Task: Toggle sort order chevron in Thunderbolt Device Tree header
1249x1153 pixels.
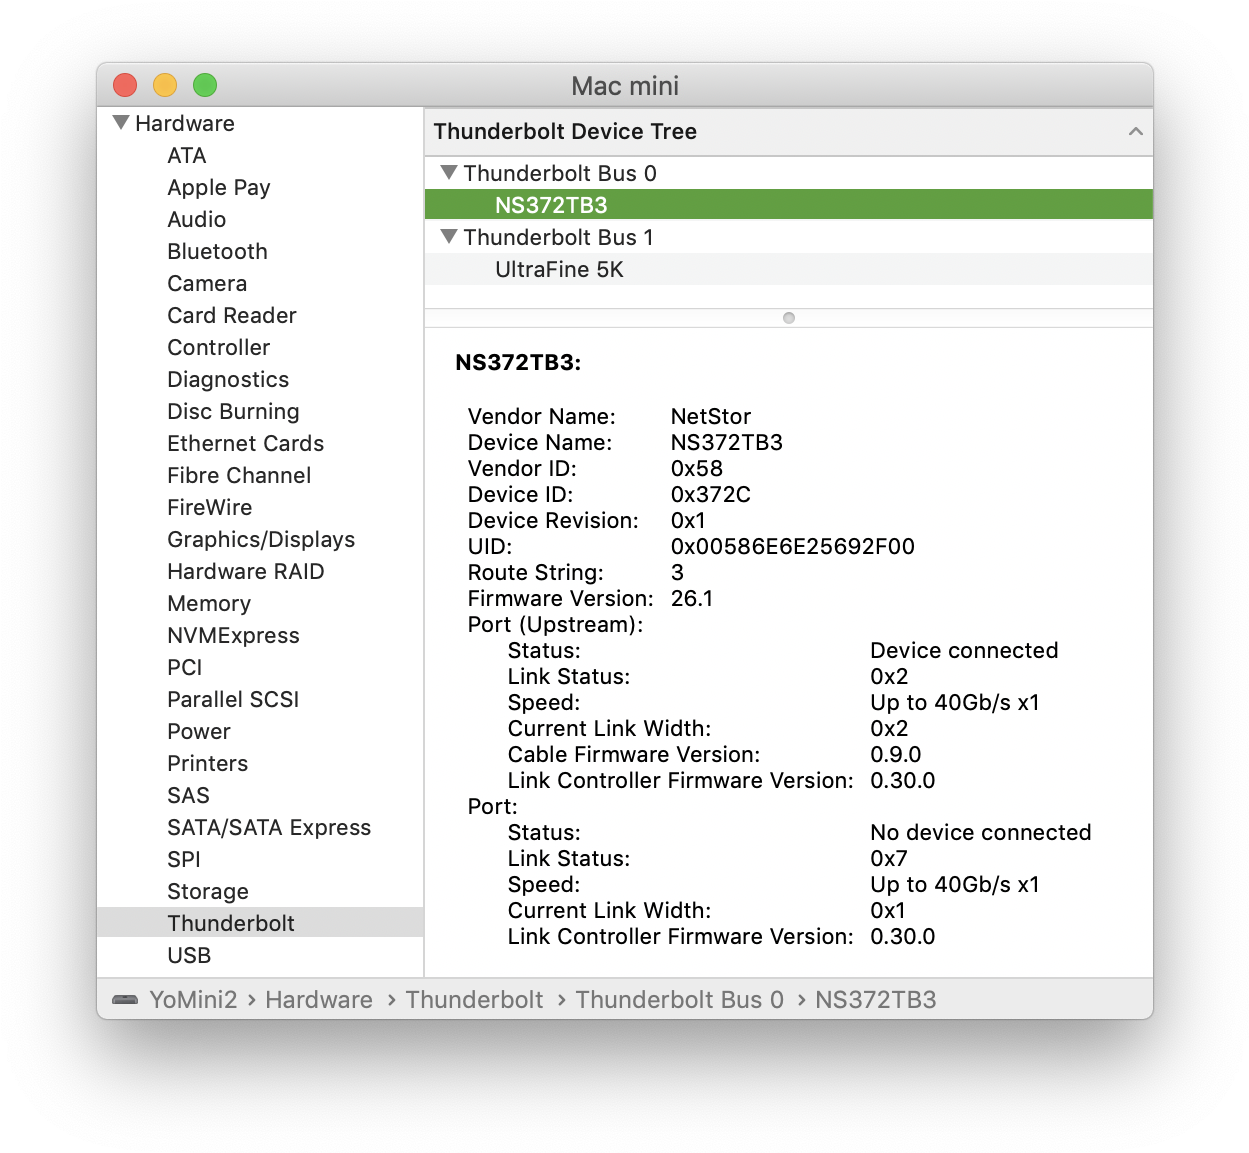Action: [1135, 131]
